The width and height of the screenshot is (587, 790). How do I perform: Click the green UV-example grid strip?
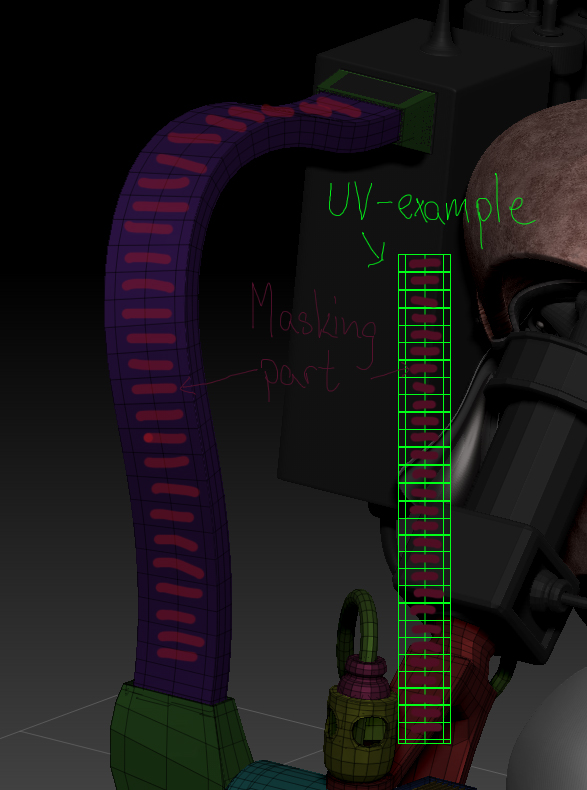pyautogui.click(x=424, y=498)
